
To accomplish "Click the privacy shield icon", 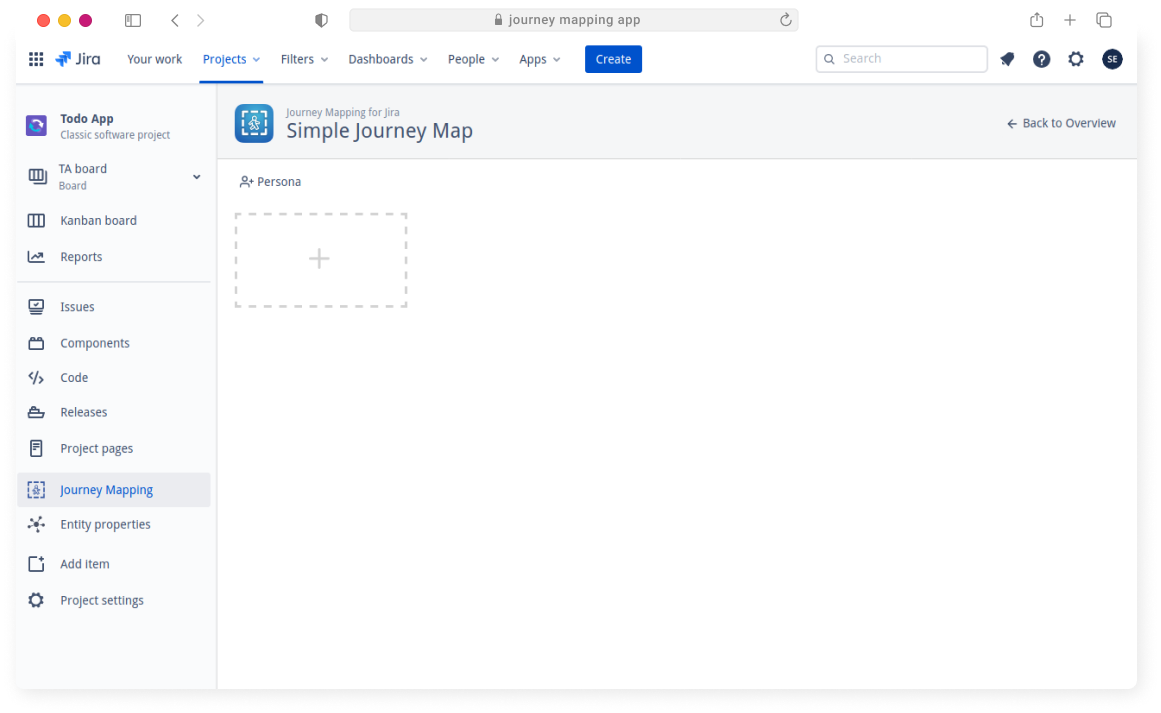I will (321, 21).
